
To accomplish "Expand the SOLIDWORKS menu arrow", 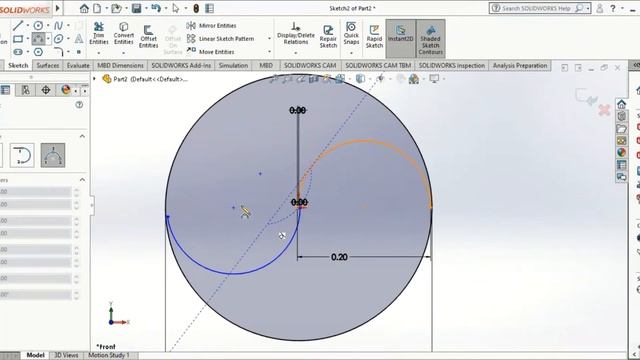I will point(58,8).
